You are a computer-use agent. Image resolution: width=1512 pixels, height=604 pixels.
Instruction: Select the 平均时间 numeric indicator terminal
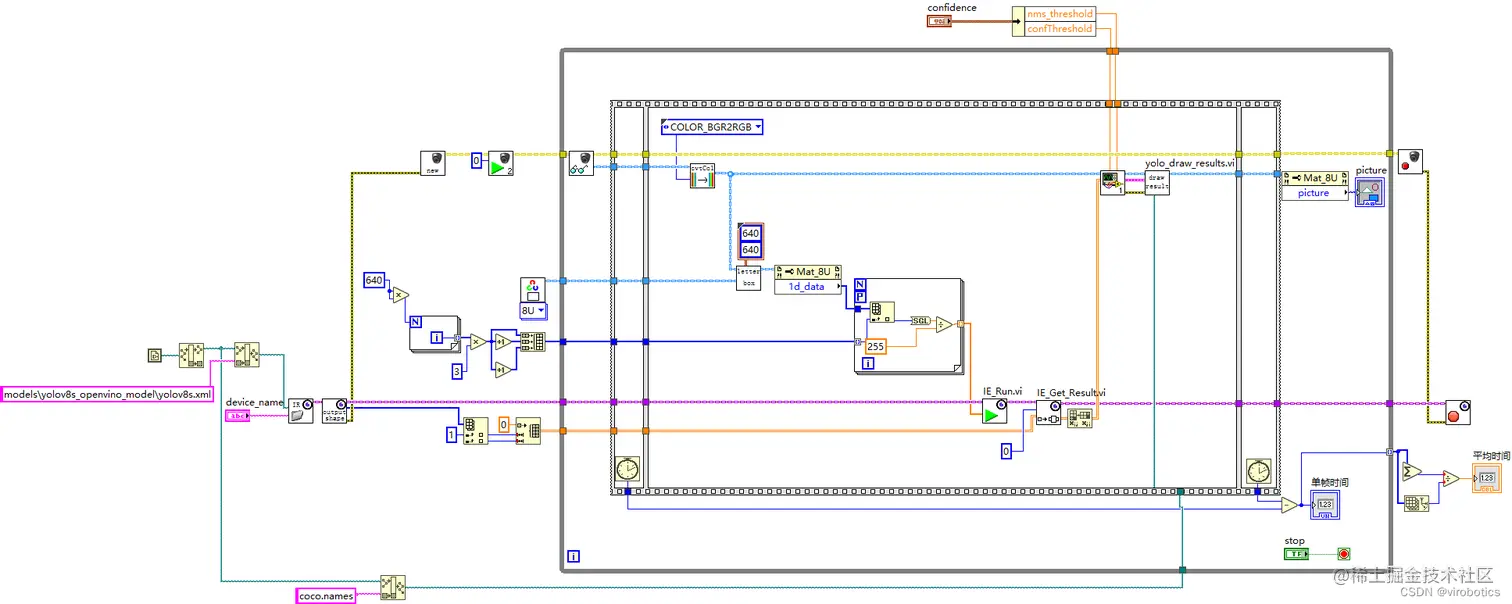1487,478
